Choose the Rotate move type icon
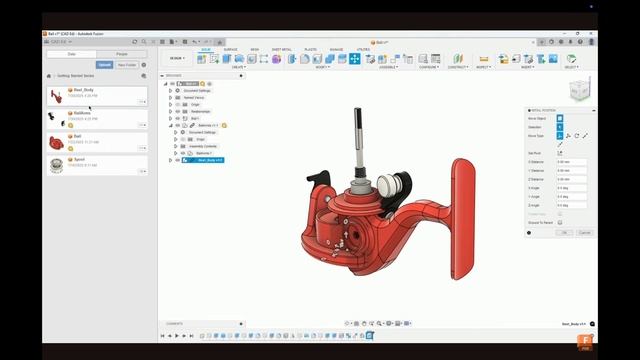This screenshot has width=640, height=360. [x=577, y=136]
